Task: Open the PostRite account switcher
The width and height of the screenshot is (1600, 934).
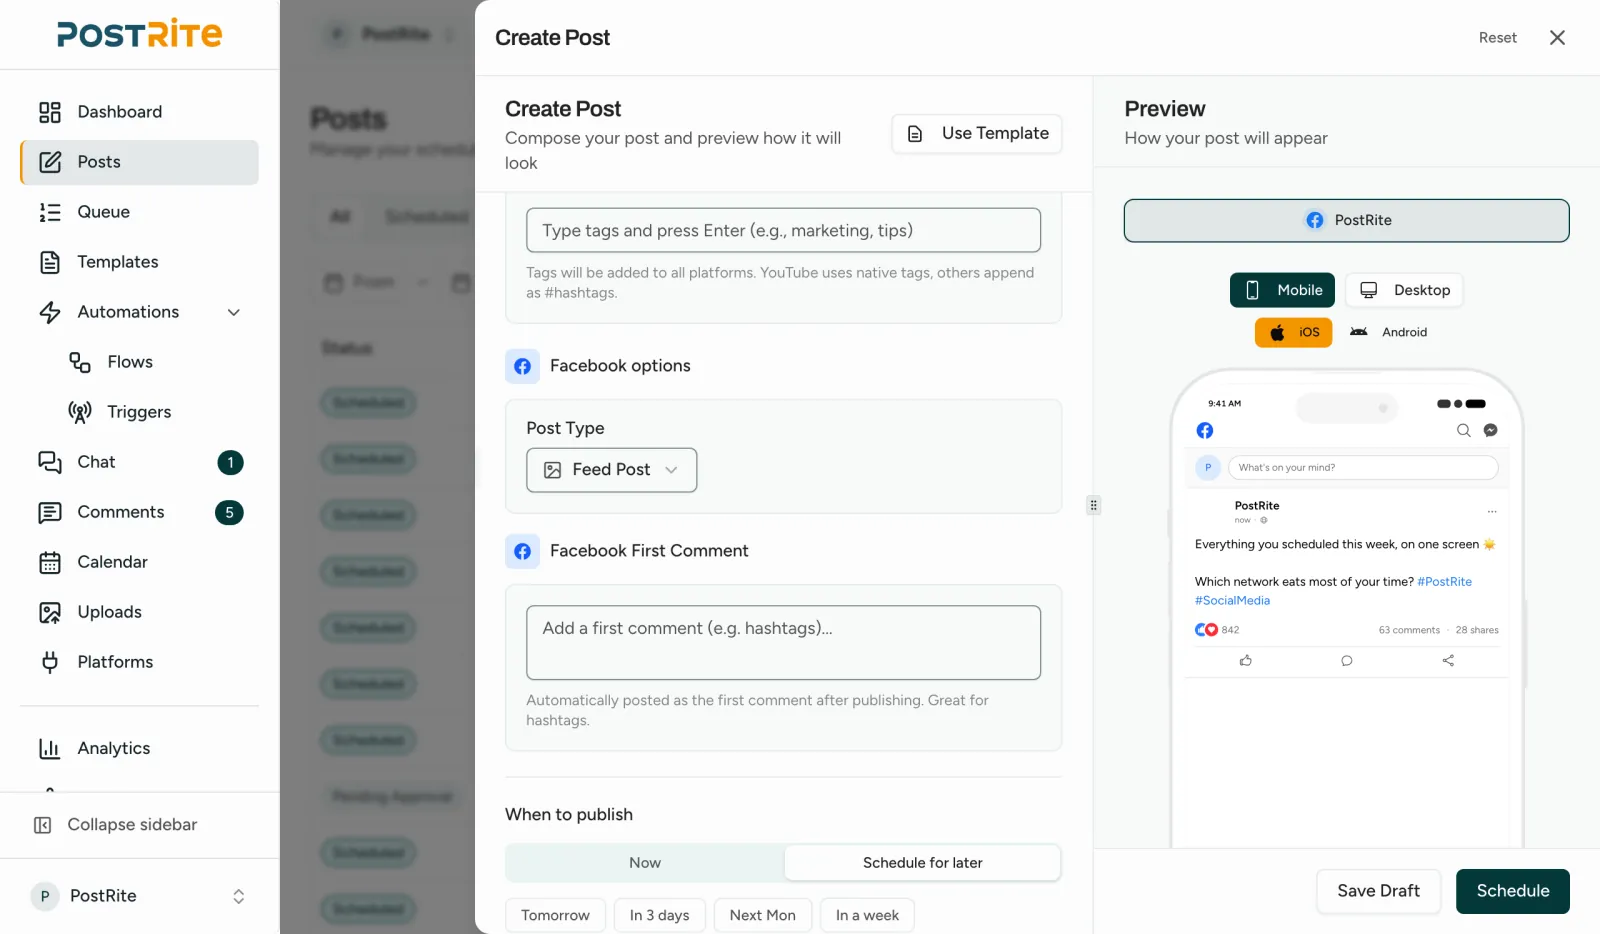Action: click(139, 896)
